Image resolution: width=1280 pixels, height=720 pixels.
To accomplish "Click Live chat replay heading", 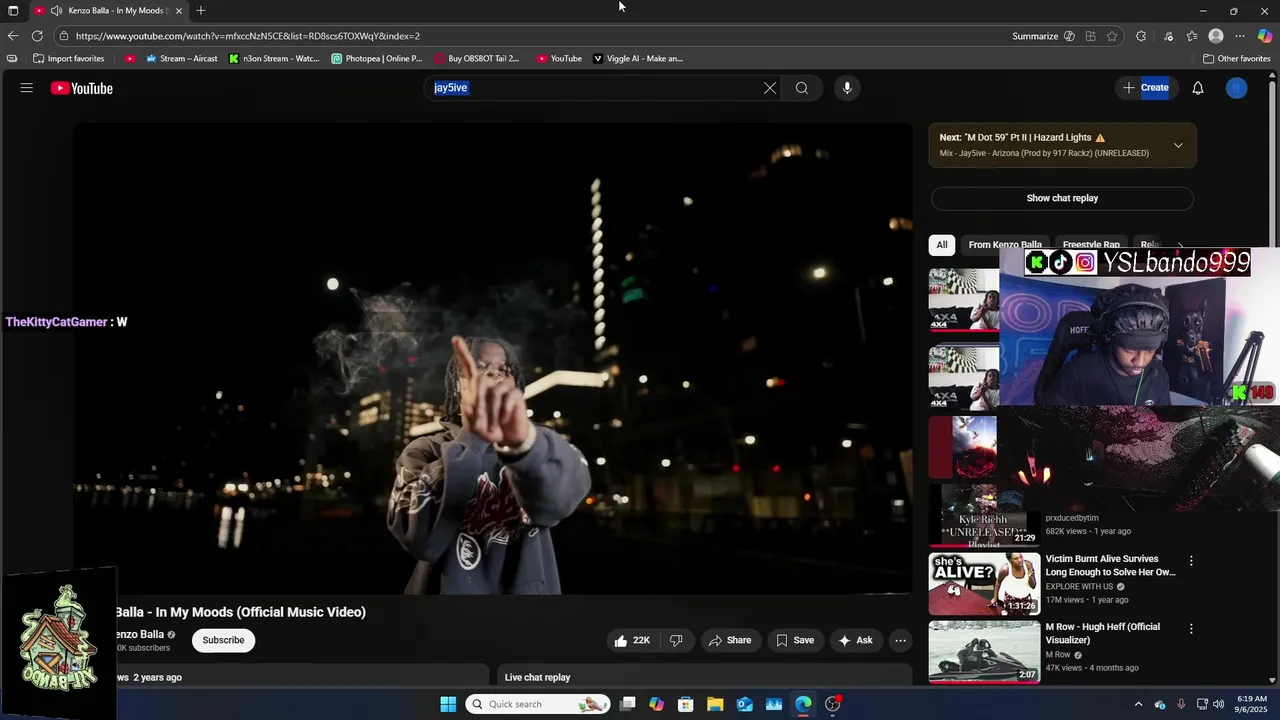I will click(x=537, y=677).
